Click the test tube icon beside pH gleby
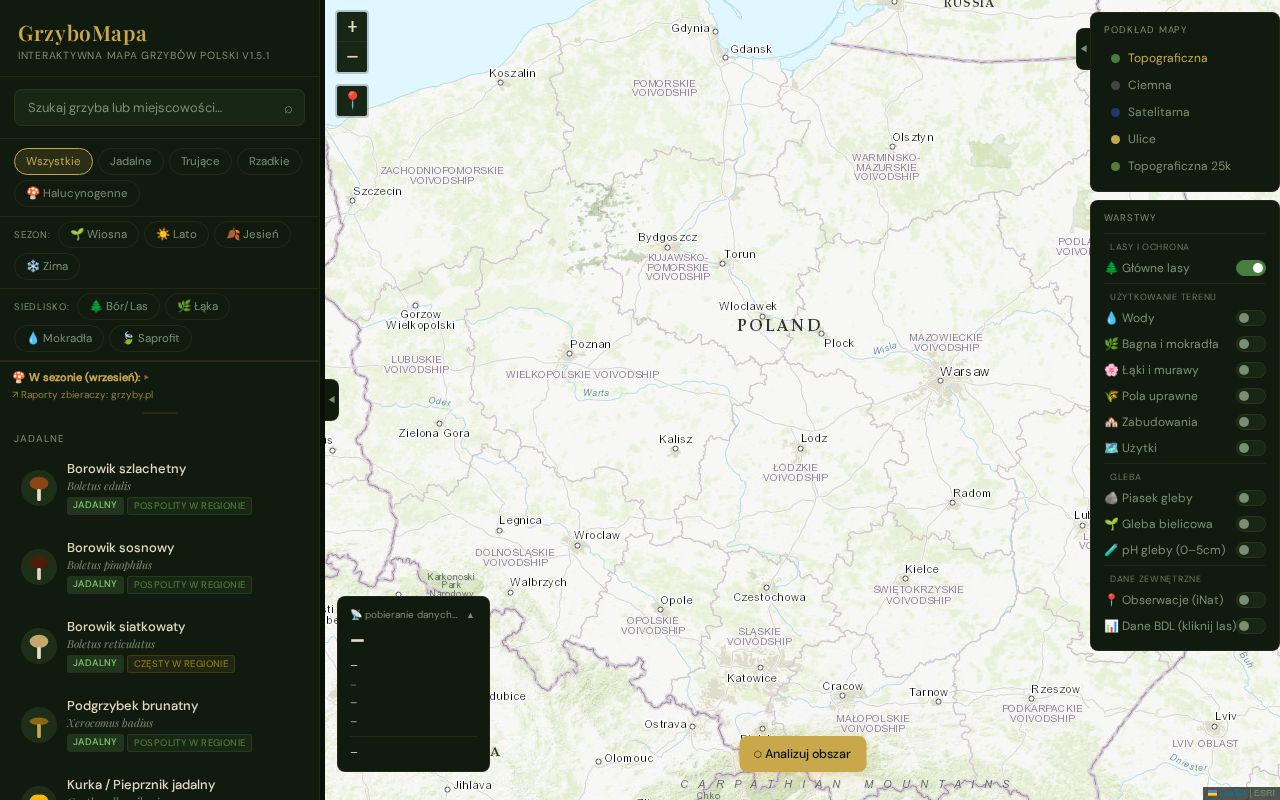 pyautogui.click(x=1111, y=550)
